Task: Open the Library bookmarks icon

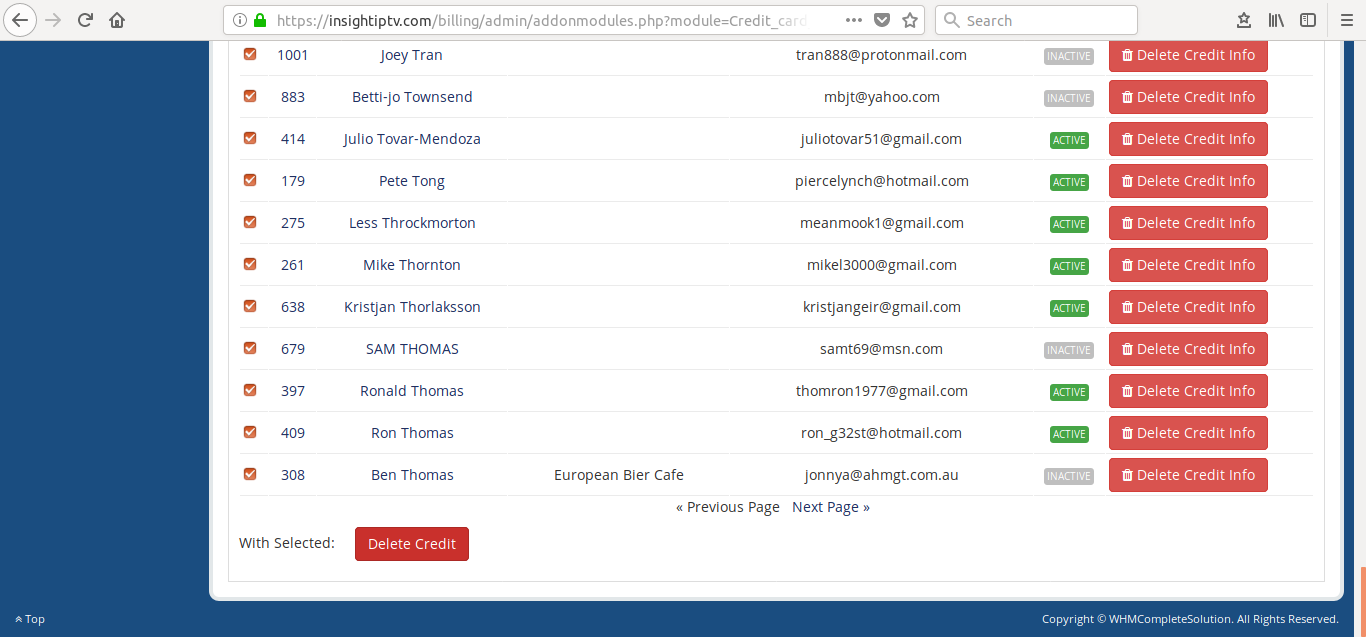Action: tap(1276, 20)
